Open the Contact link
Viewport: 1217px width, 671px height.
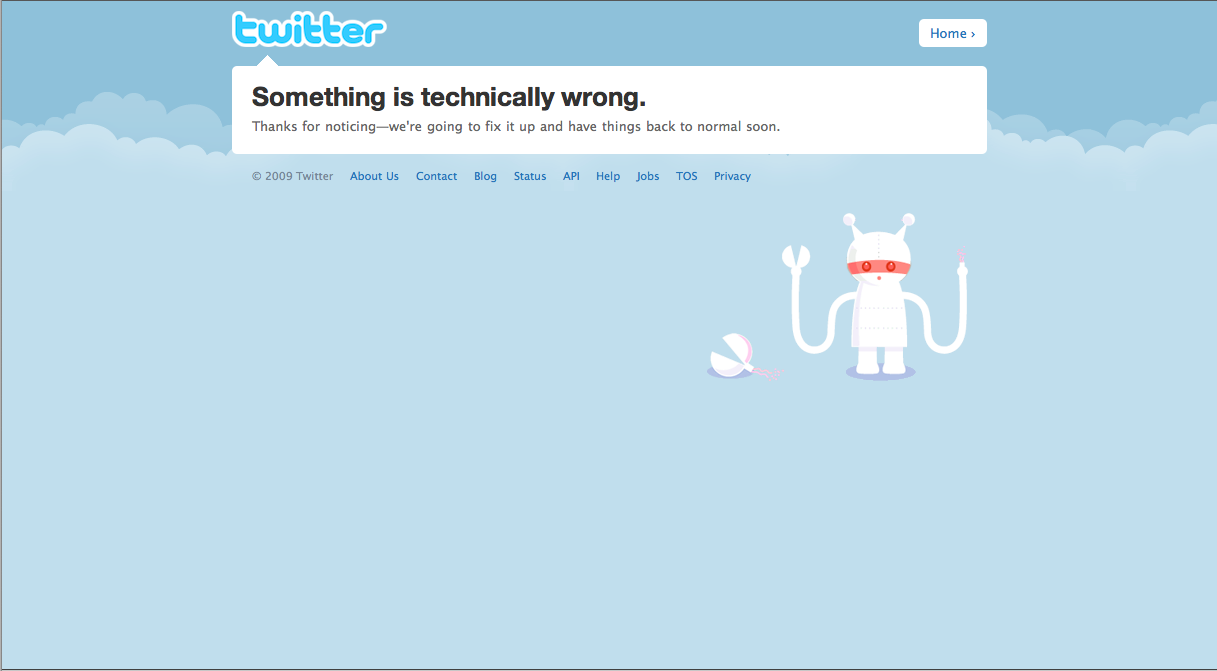tap(436, 176)
